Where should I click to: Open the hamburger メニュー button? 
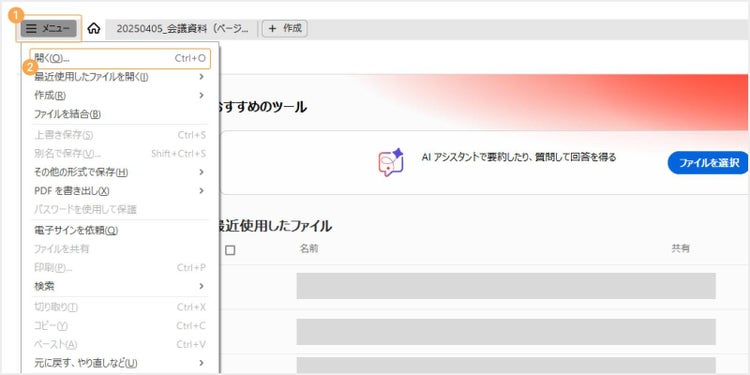[48, 29]
